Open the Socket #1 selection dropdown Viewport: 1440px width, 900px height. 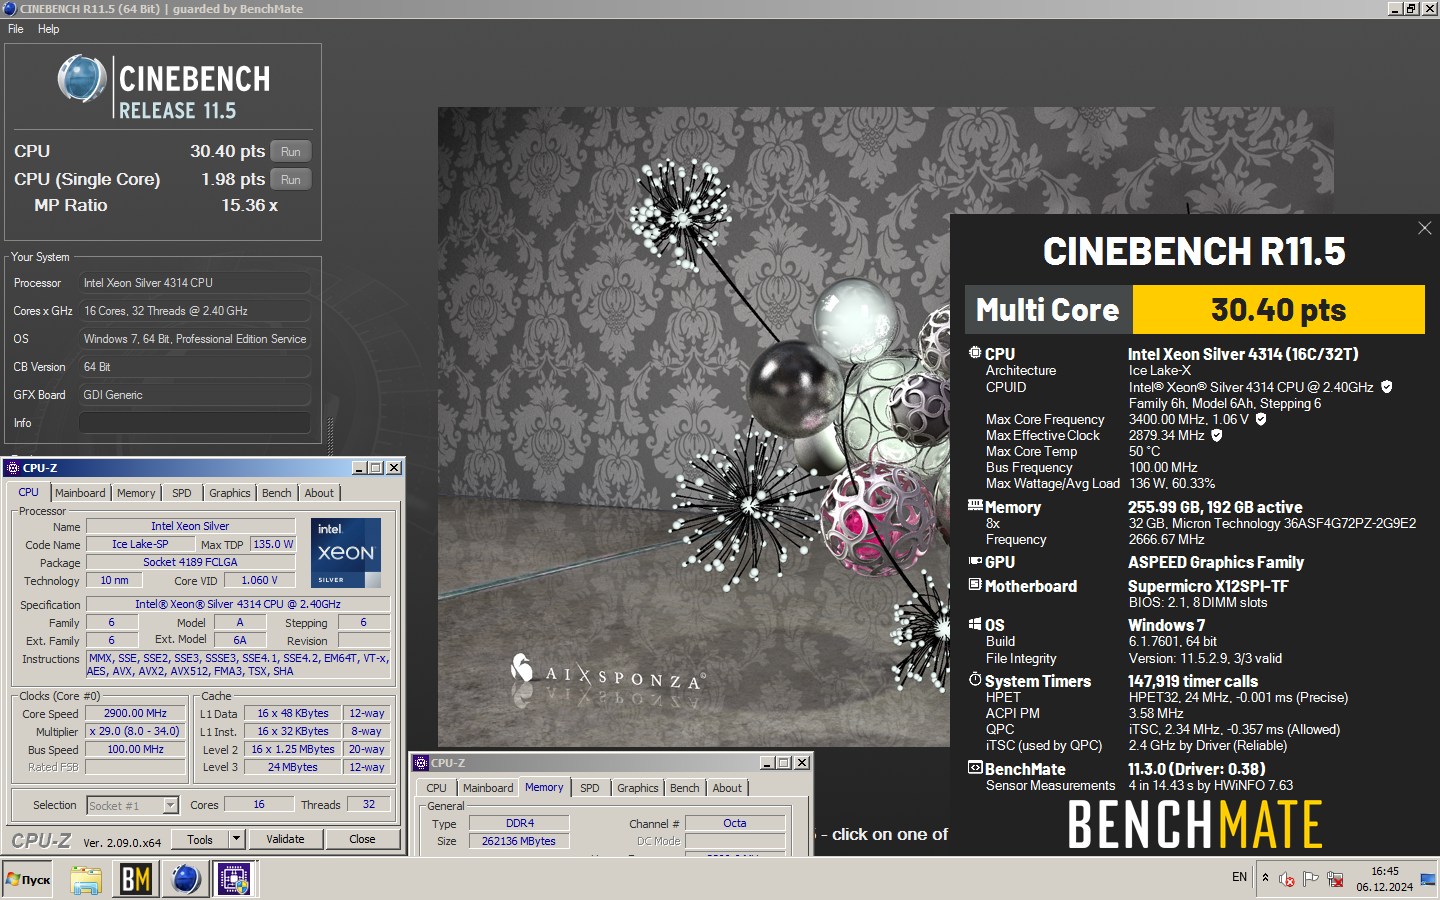[132, 805]
